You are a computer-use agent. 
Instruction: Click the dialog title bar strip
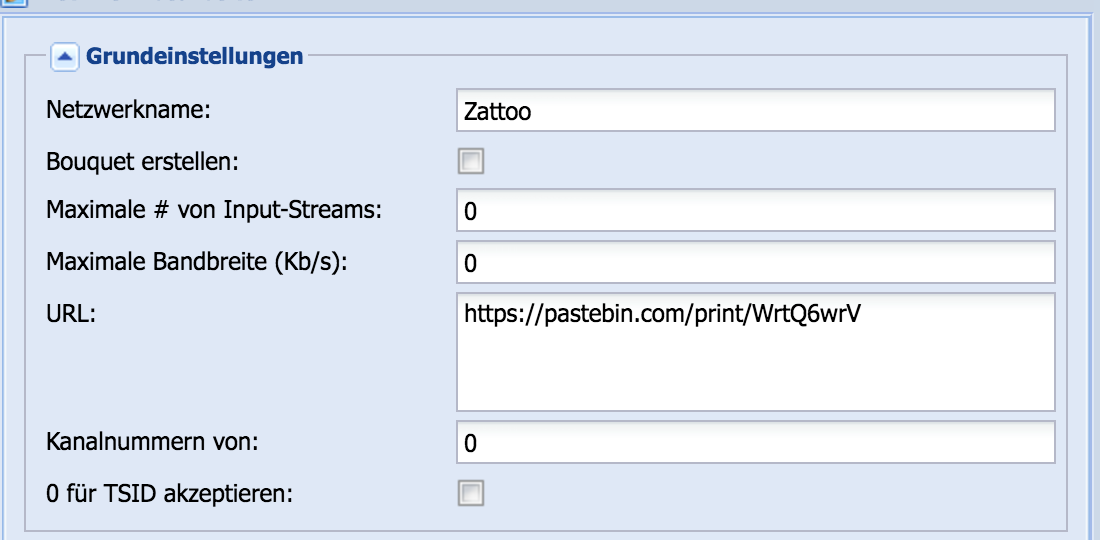coord(550,4)
